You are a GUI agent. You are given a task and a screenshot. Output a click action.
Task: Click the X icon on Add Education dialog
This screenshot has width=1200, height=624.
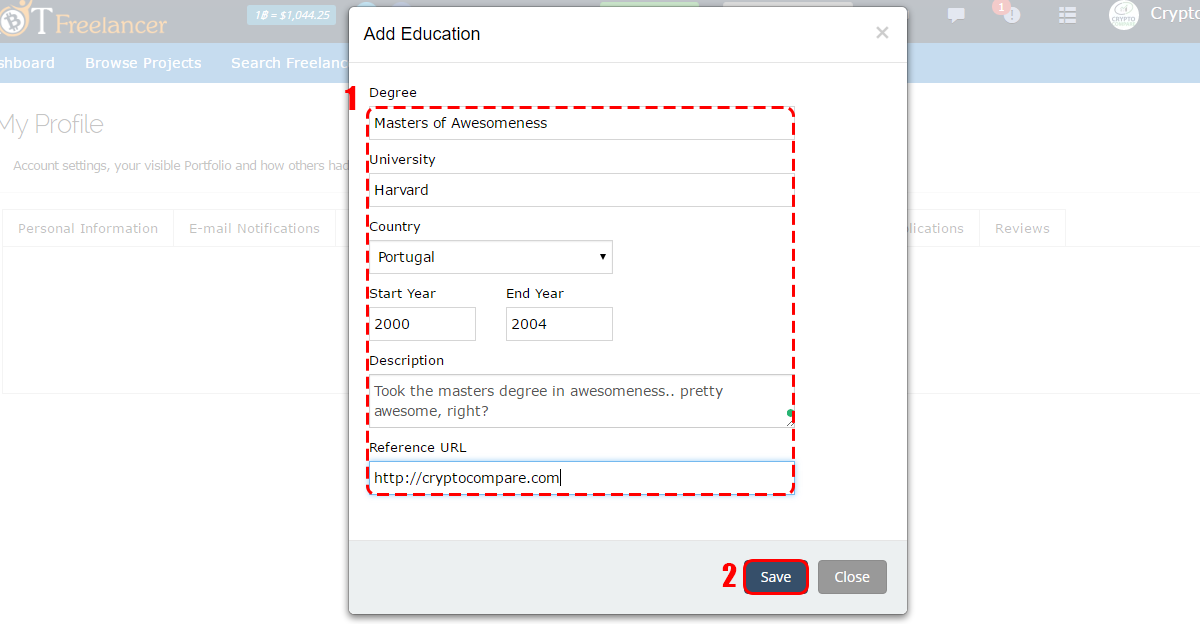(882, 33)
